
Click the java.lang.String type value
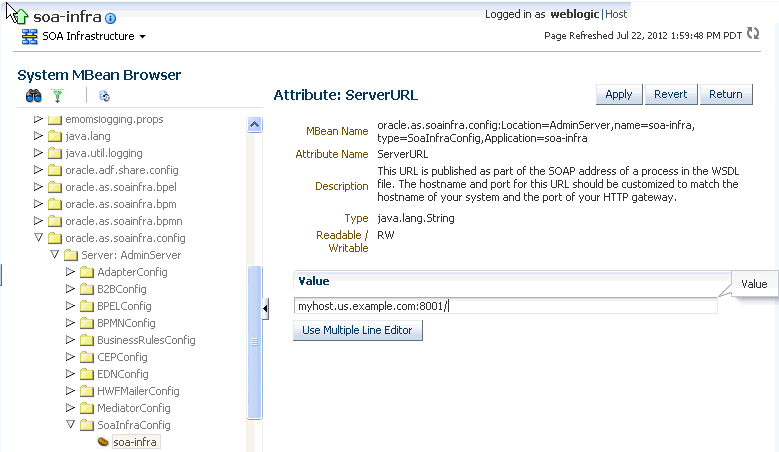pos(416,218)
